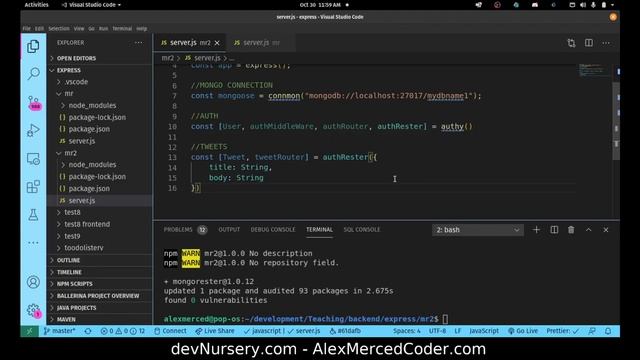The height and width of the screenshot is (360, 640).
Task: Switch to OUTPUT tab
Action: coord(229,230)
